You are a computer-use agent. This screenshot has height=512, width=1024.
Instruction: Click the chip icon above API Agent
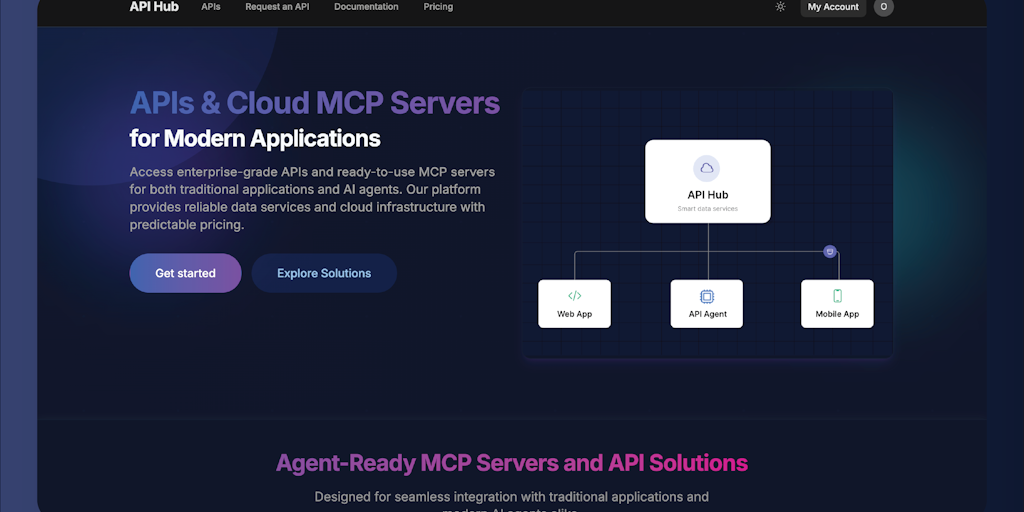point(707,296)
